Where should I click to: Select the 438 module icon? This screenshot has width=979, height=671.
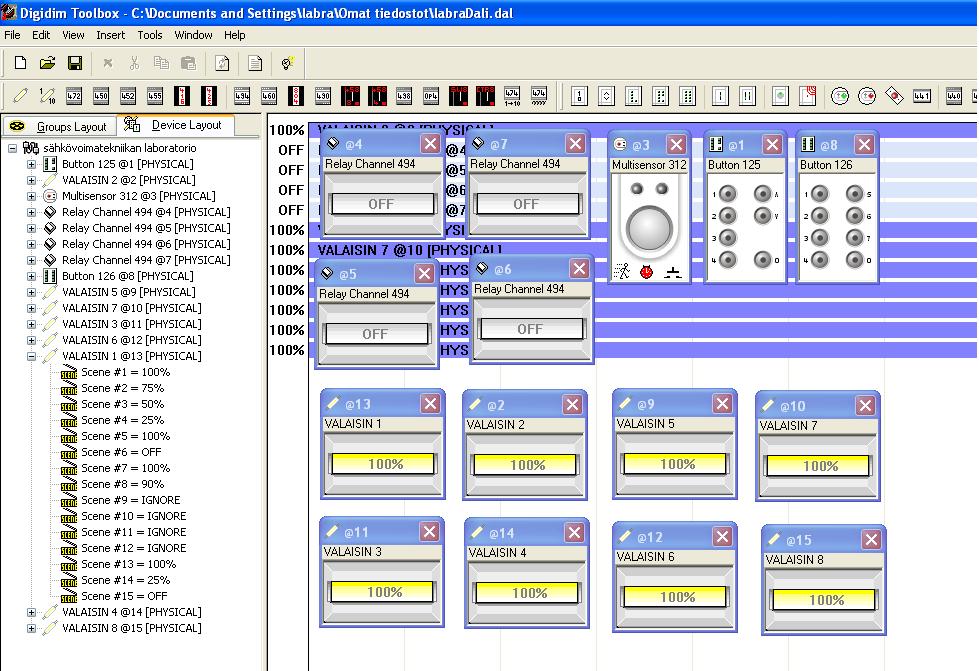404,96
